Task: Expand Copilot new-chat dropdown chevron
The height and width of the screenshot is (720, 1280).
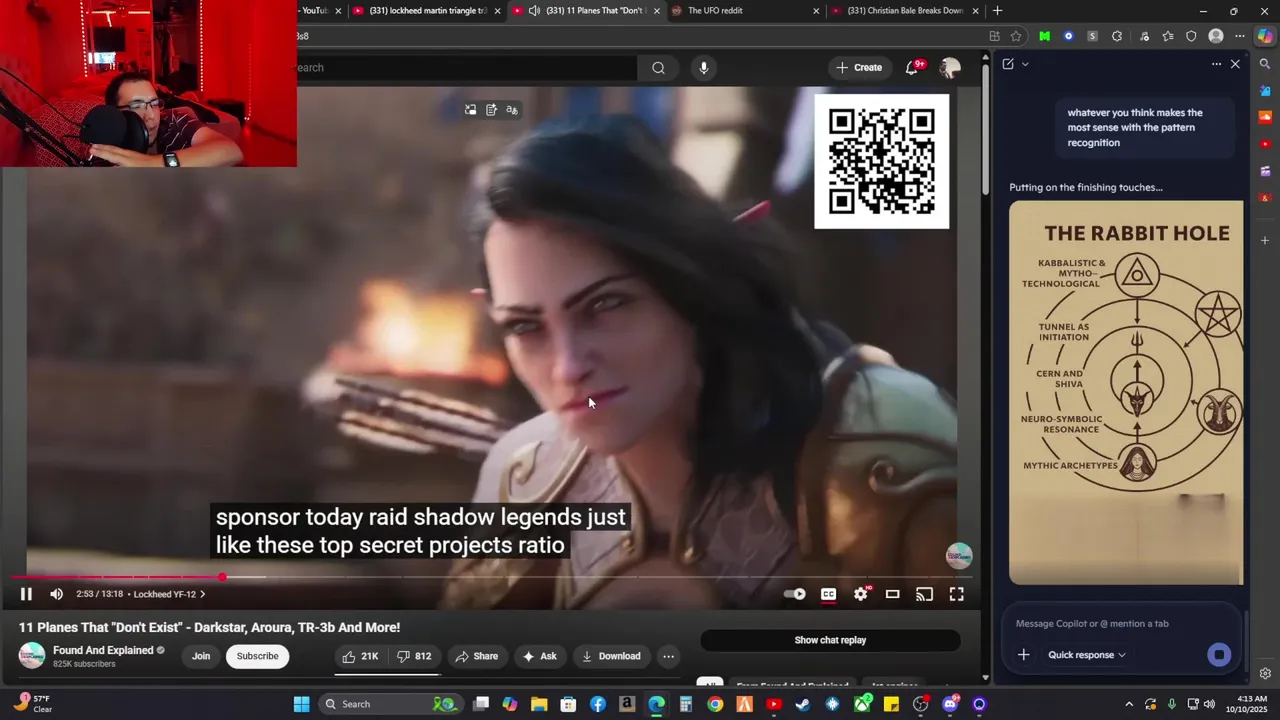Action: pyautogui.click(x=1025, y=64)
